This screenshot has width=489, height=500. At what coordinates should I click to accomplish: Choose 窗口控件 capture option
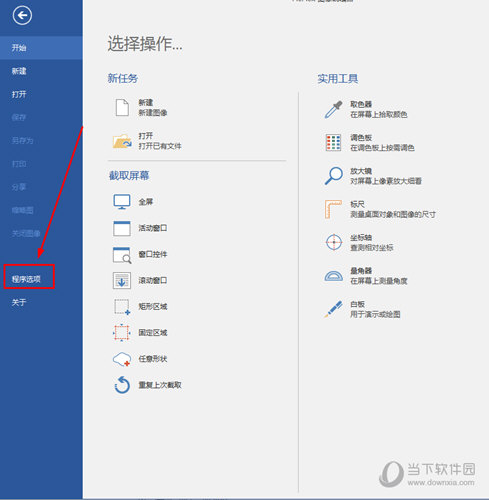[x=153, y=255]
